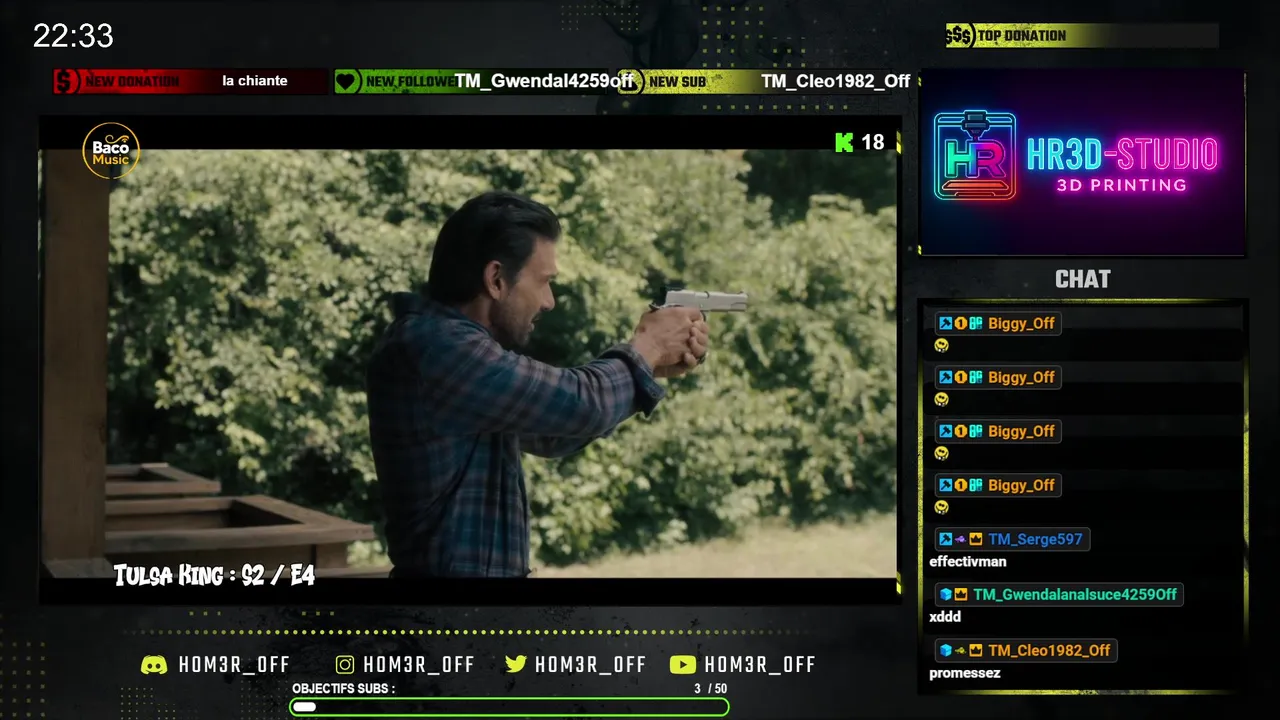Open the Twitter bird icon in footer
Image resolution: width=1280 pixels, height=720 pixels.
click(516, 665)
